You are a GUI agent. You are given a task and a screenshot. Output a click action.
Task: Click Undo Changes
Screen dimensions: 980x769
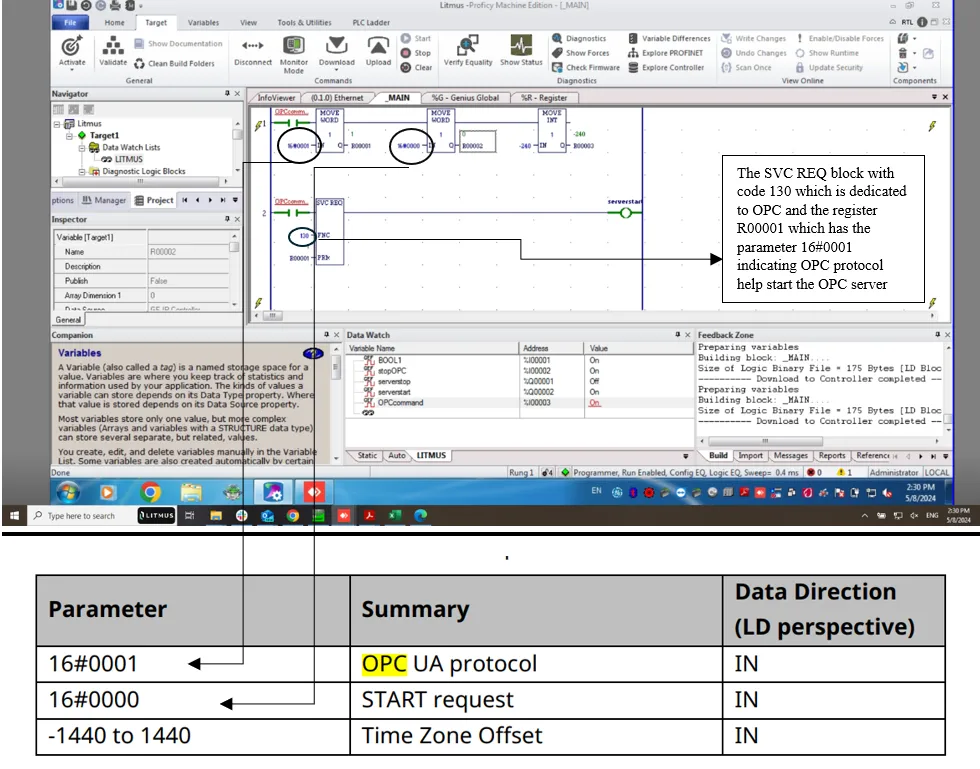754,53
